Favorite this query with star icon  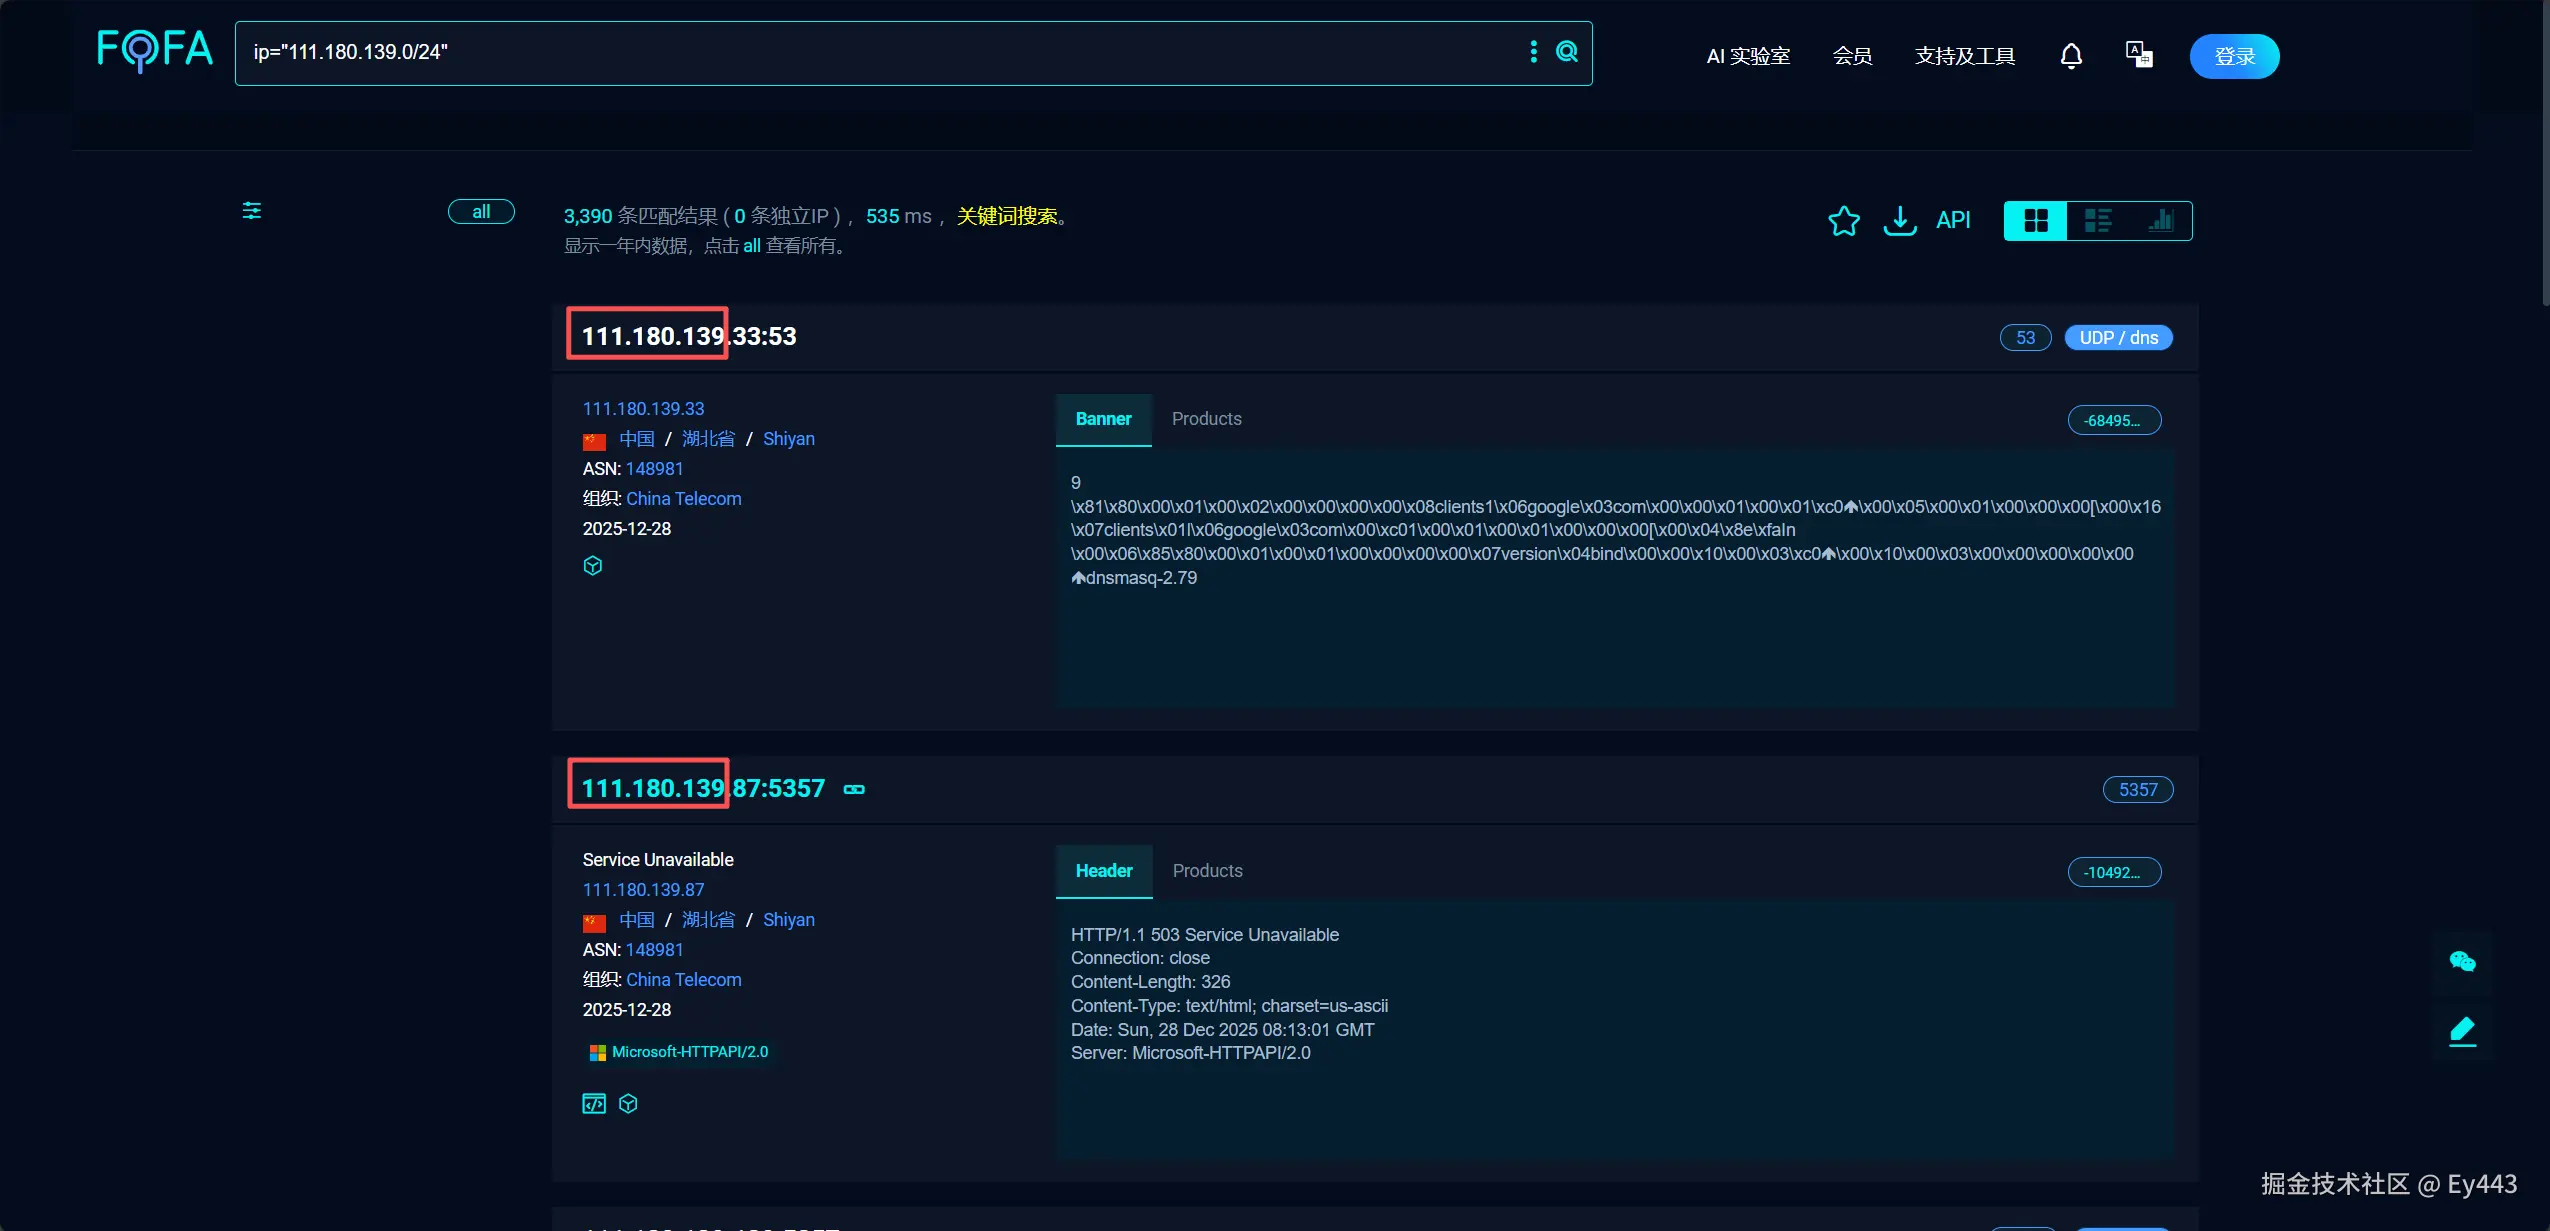[1843, 221]
